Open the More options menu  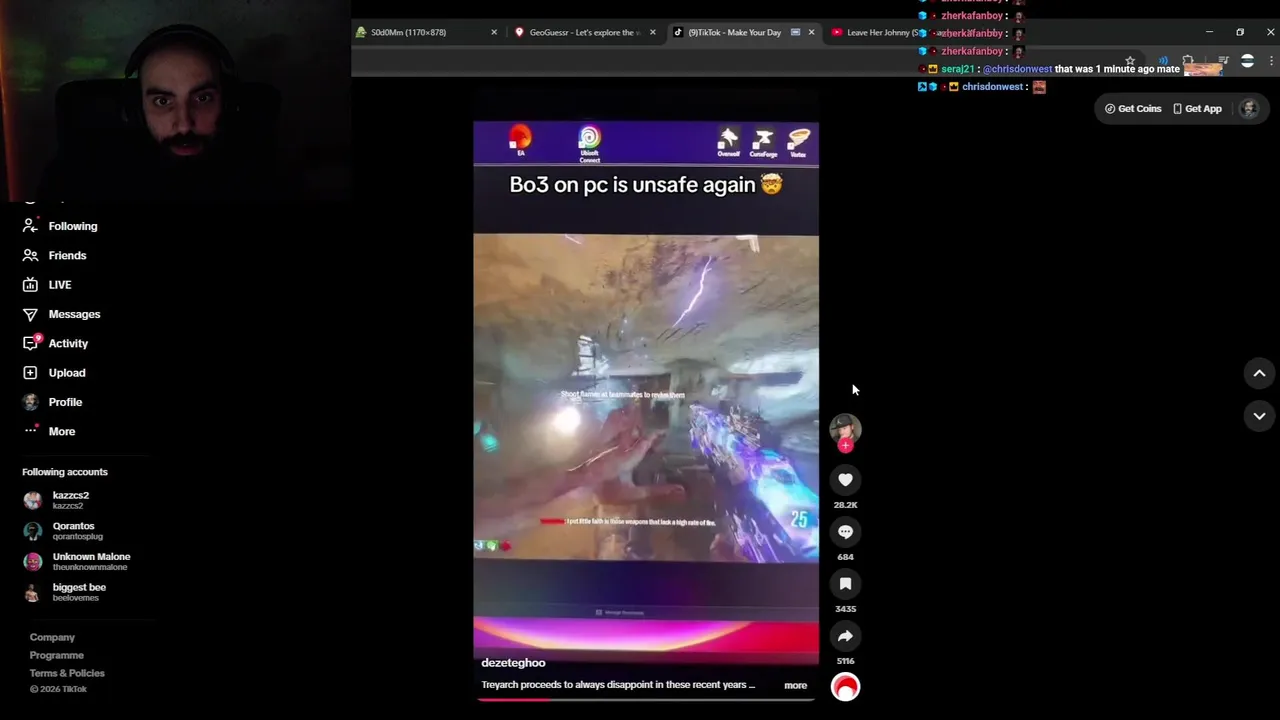click(x=49, y=431)
